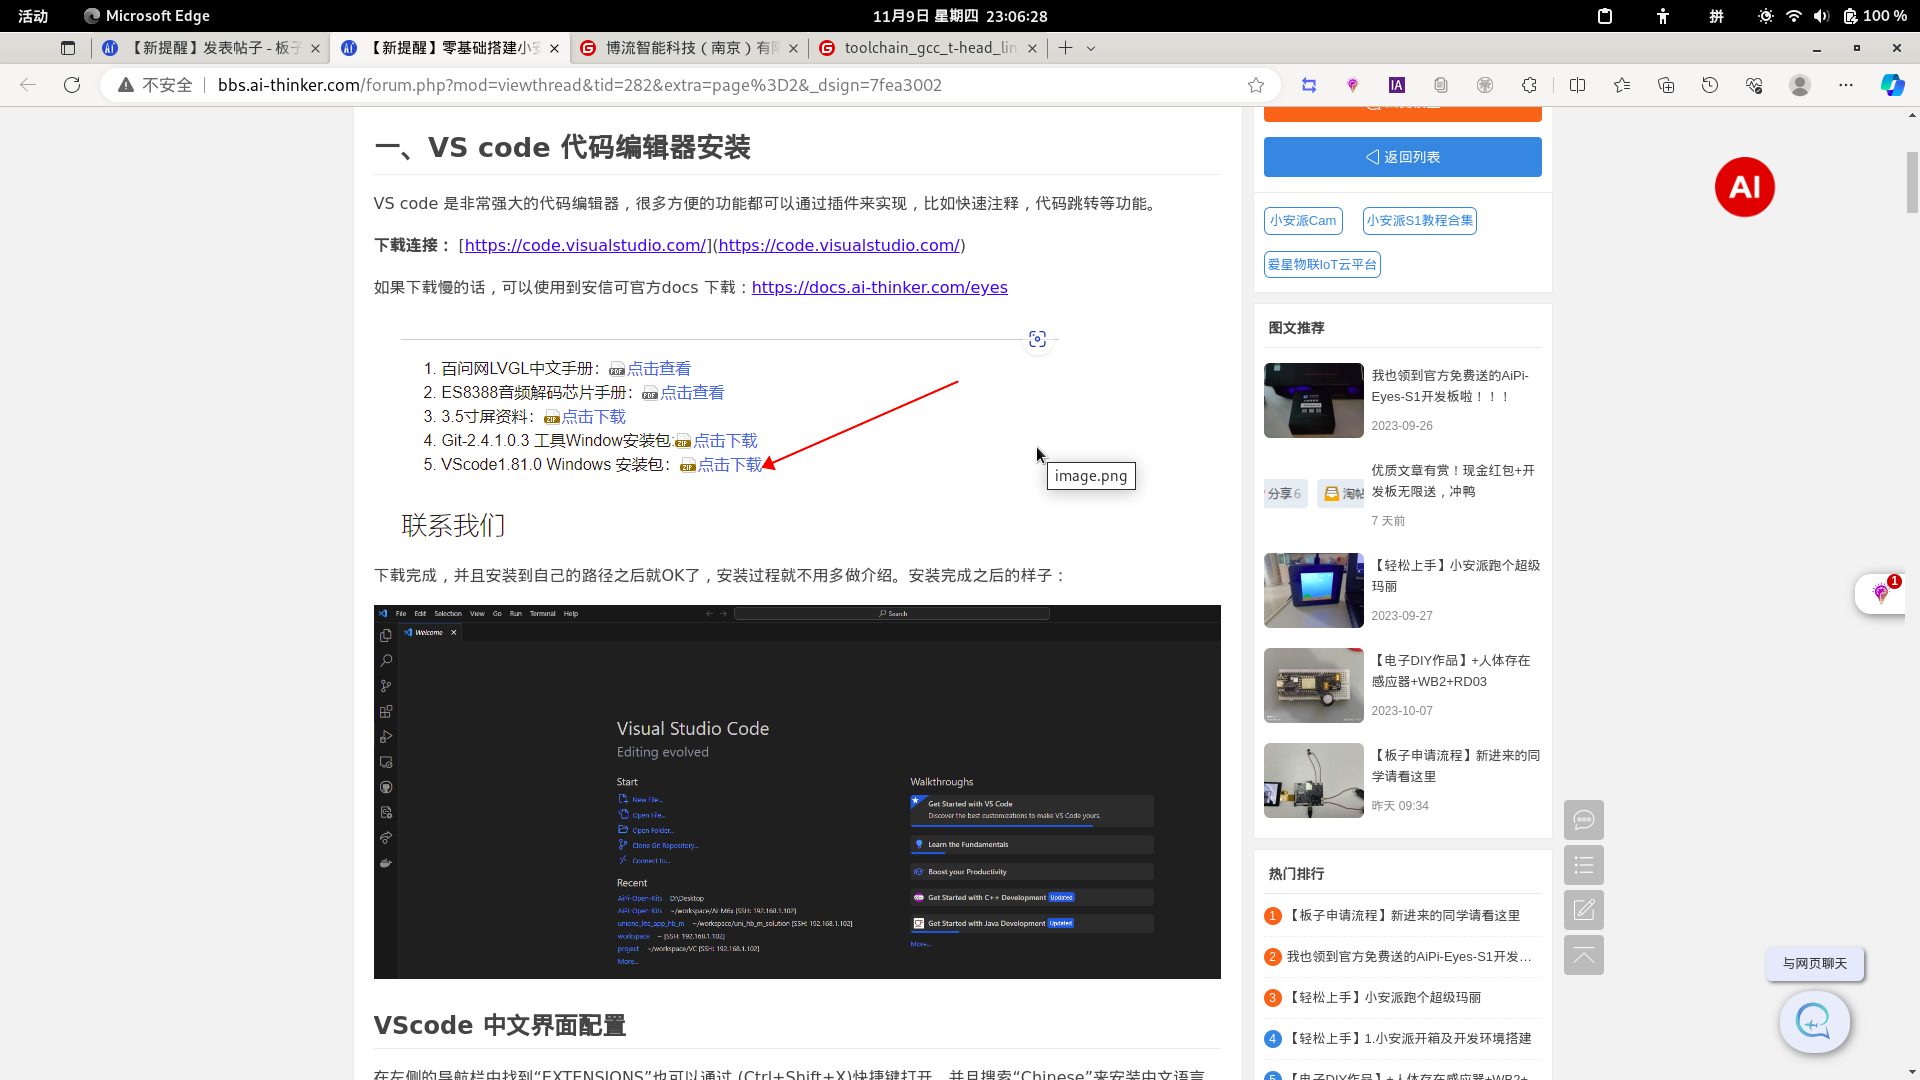
Task: Open first code.visualstudio.com download link
Action: (585, 245)
